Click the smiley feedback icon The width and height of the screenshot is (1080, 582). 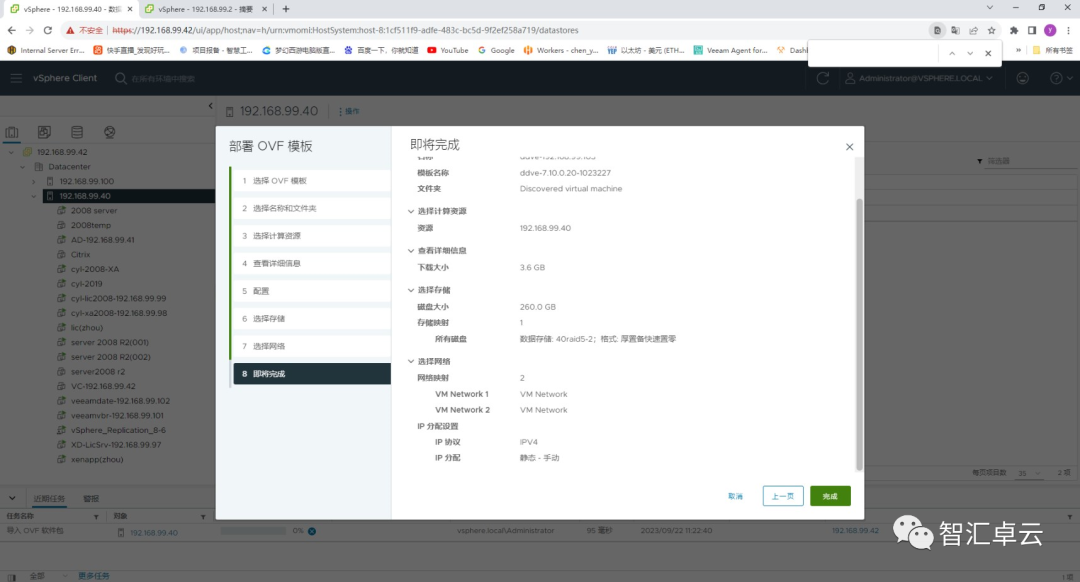click(1023, 79)
